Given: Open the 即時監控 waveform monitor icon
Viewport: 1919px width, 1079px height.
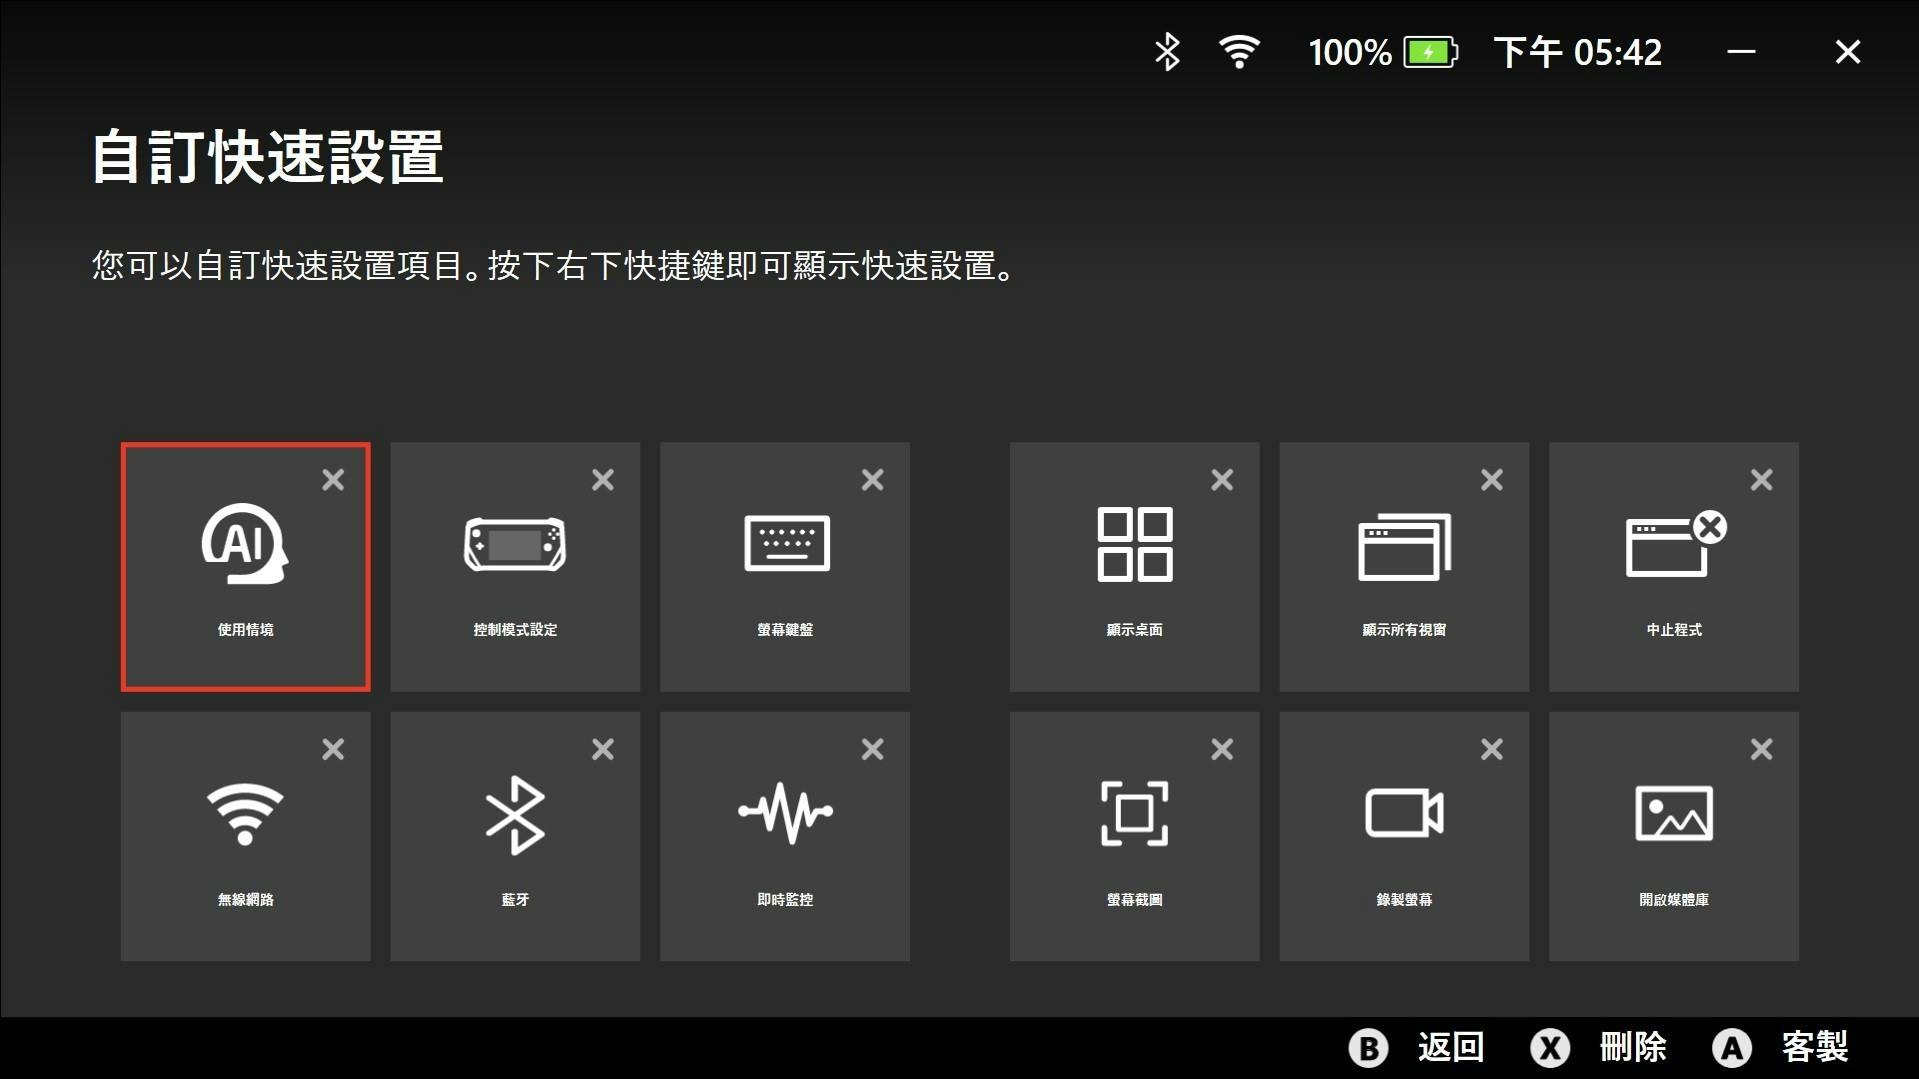Looking at the screenshot, I should point(786,812).
